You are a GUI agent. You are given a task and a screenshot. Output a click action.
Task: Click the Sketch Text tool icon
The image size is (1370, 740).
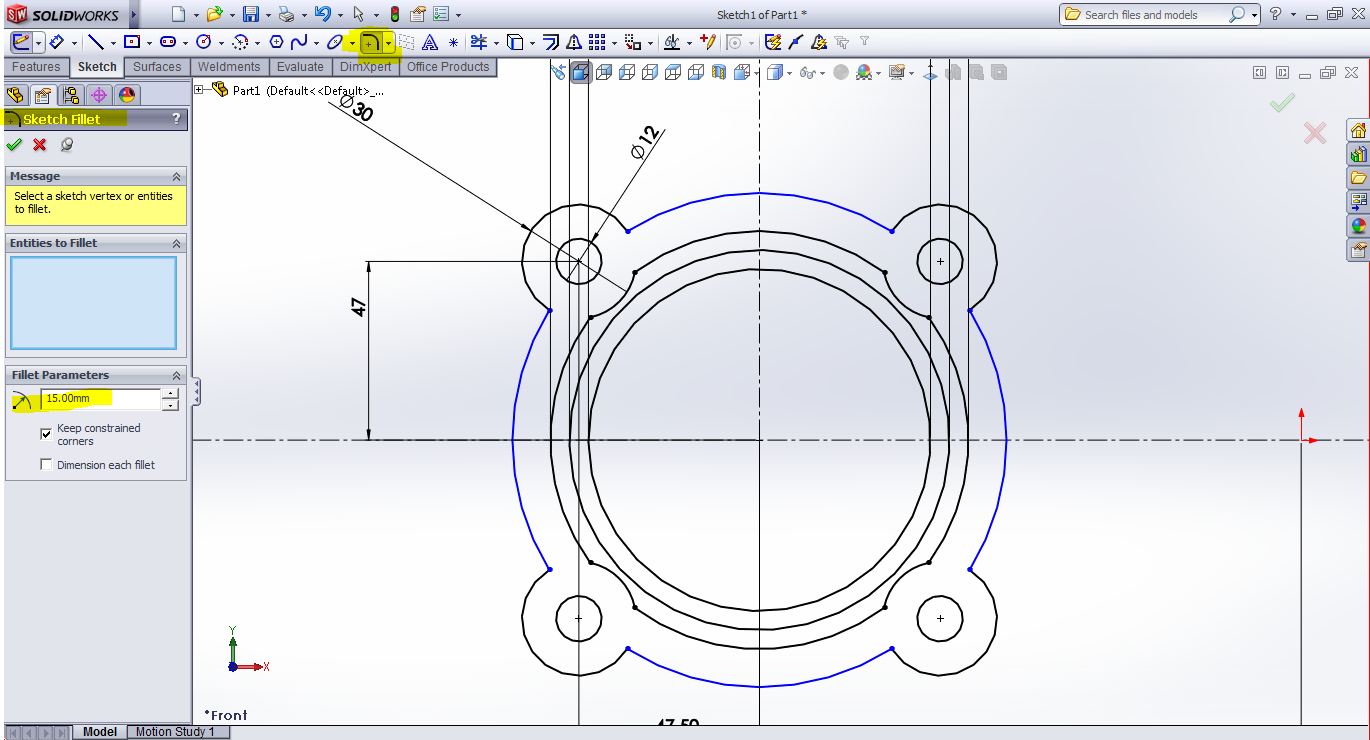[430, 42]
